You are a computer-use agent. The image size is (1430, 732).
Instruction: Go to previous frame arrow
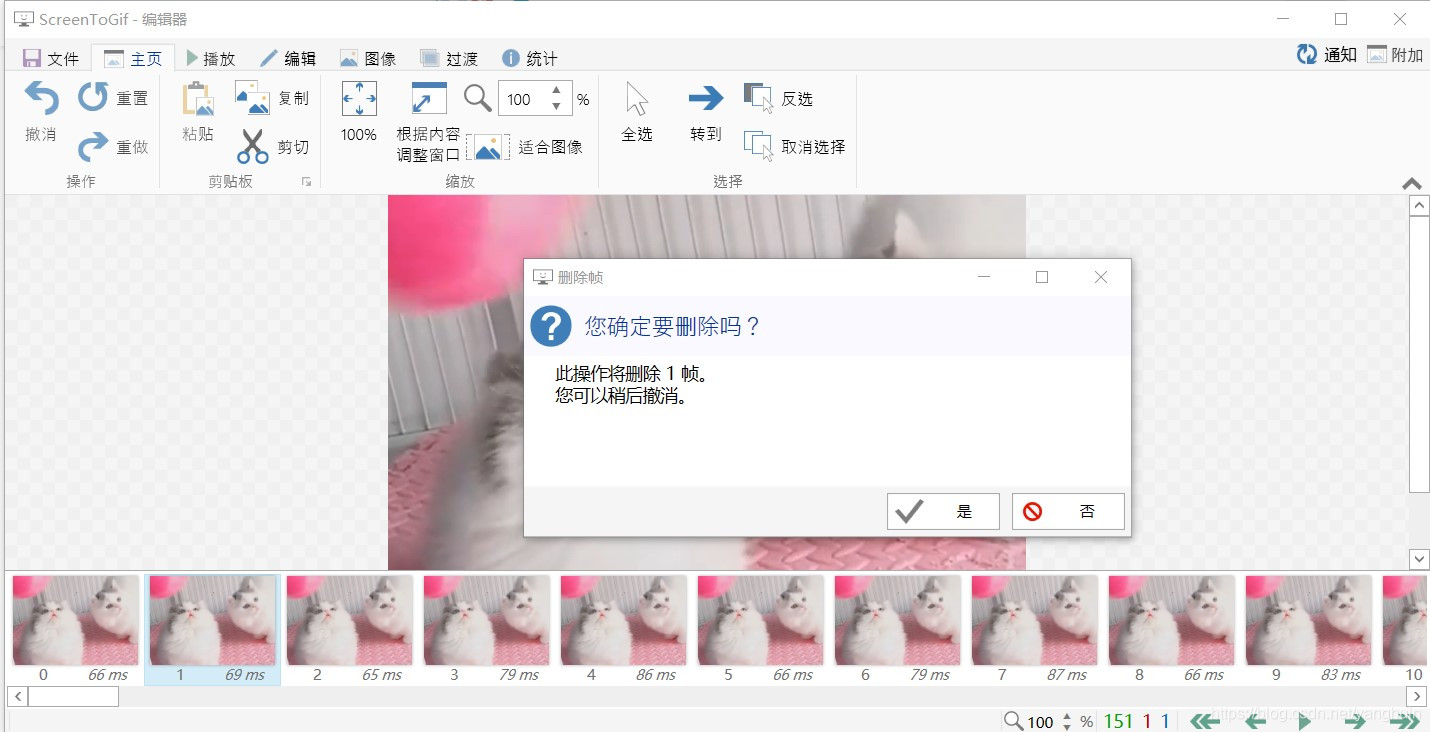(1255, 721)
